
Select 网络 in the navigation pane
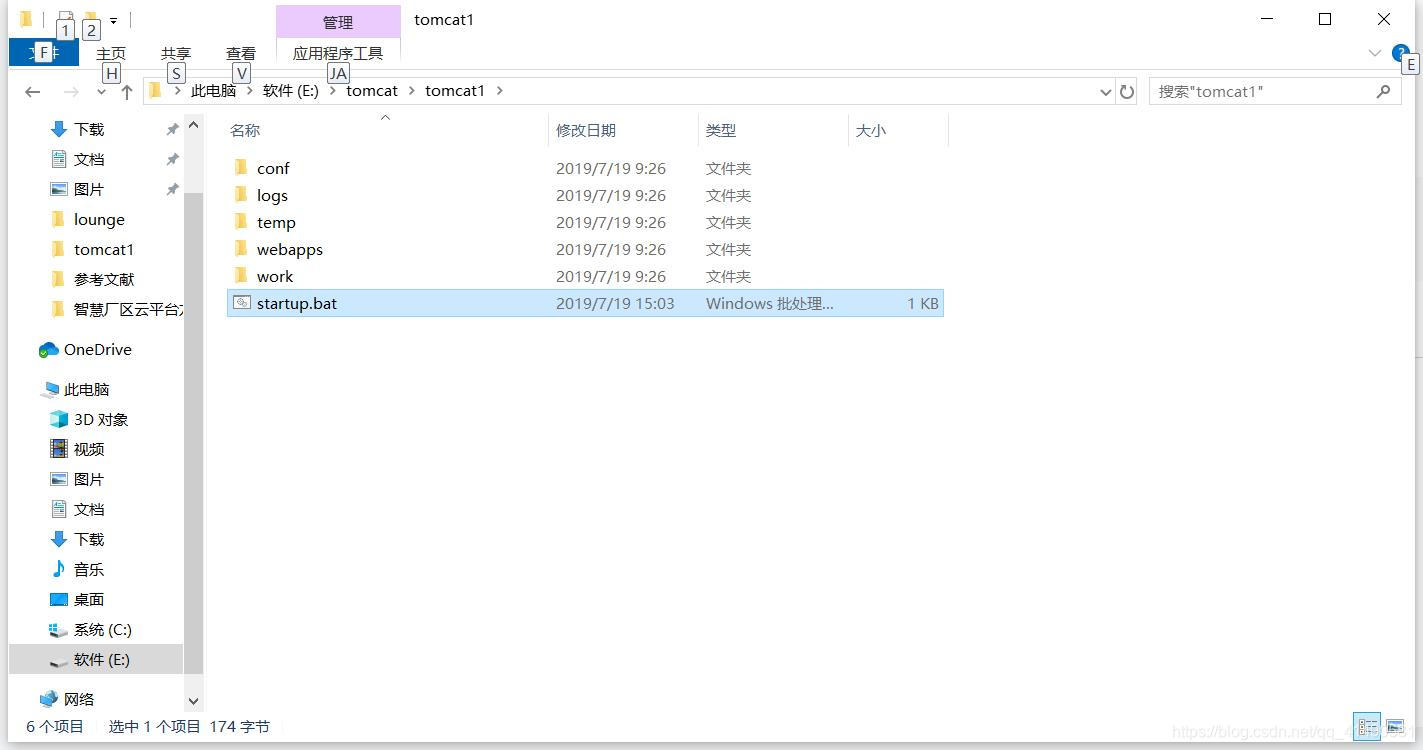tap(79, 699)
